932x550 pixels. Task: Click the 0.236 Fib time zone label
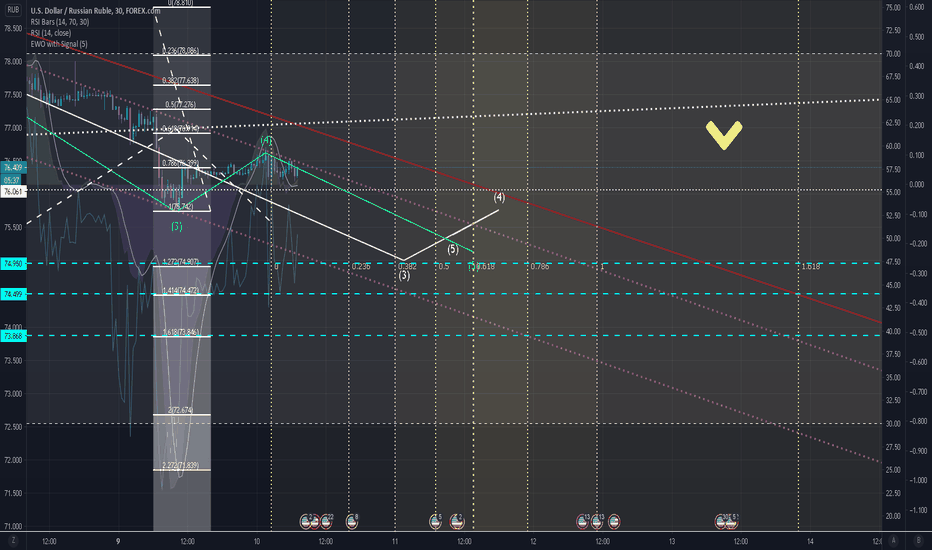point(361,266)
